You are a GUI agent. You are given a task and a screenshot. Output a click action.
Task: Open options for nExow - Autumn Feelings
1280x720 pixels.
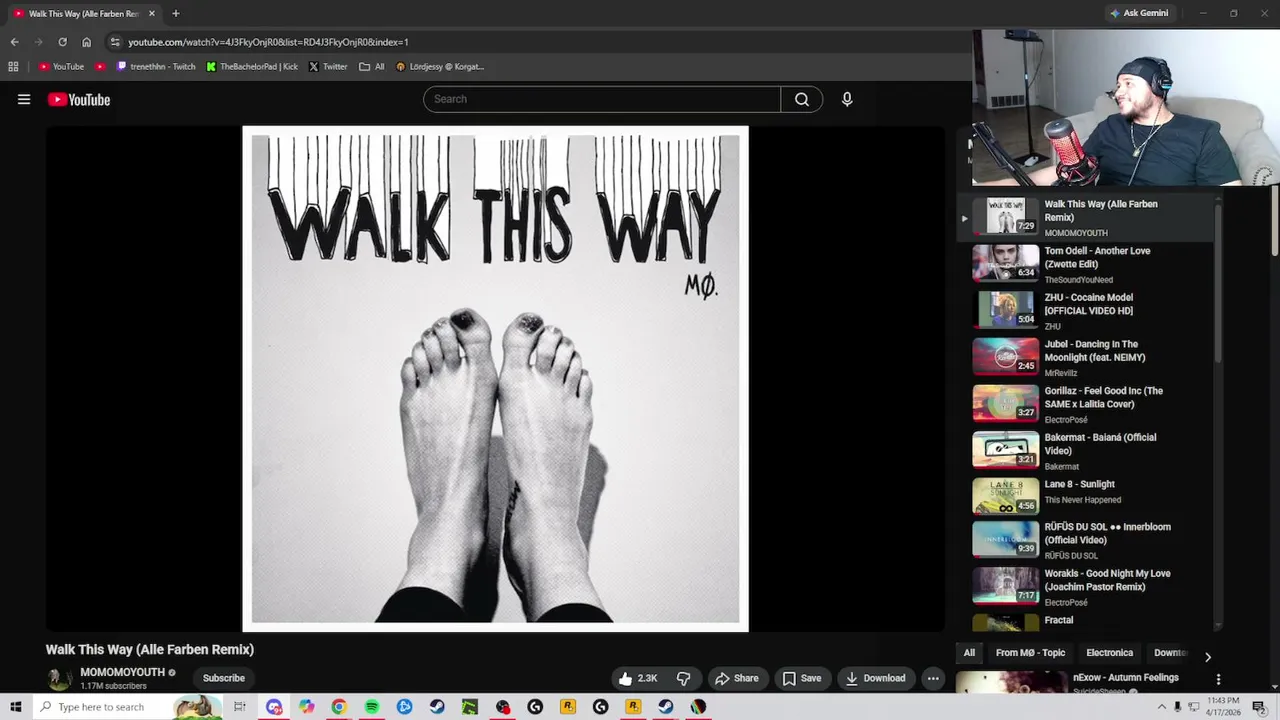pyautogui.click(x=1218, y=680)
